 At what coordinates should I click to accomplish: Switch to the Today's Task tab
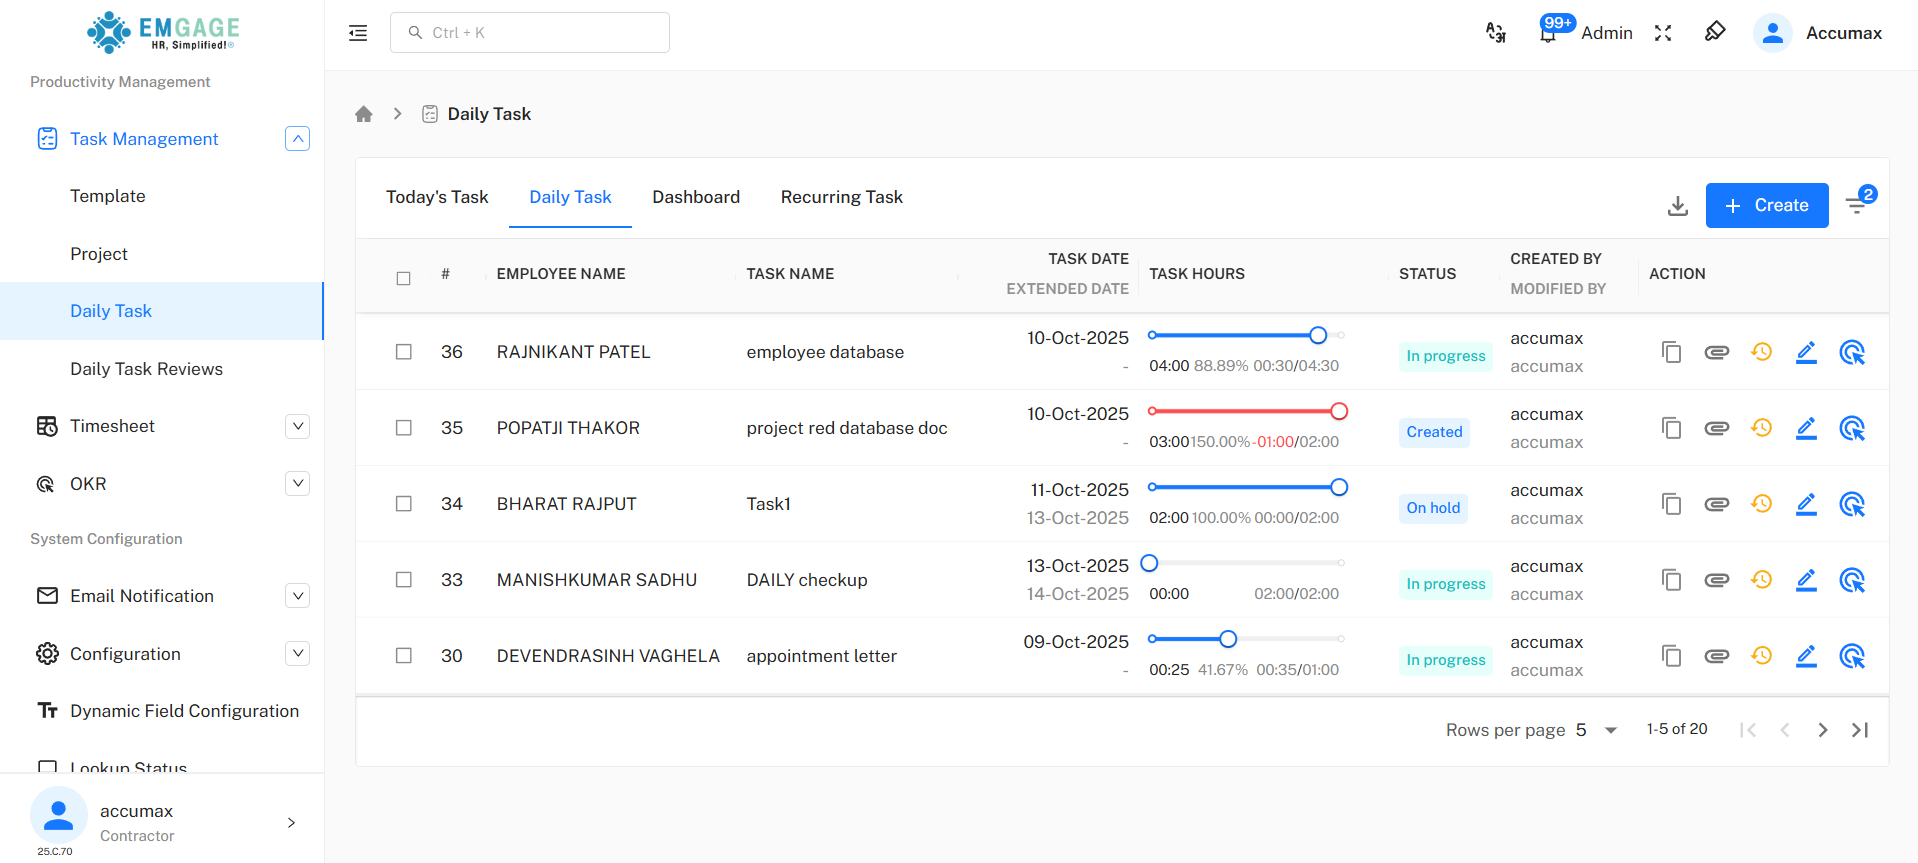(437, 197)
